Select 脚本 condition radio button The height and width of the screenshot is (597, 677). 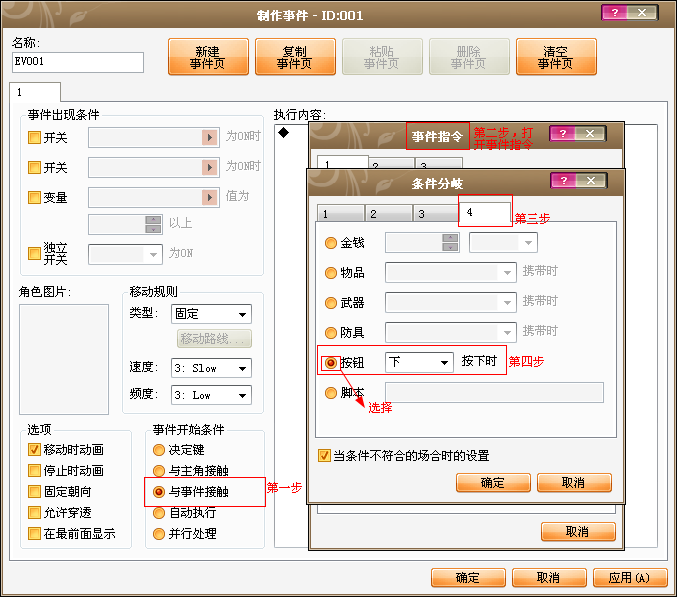point(331,393)
